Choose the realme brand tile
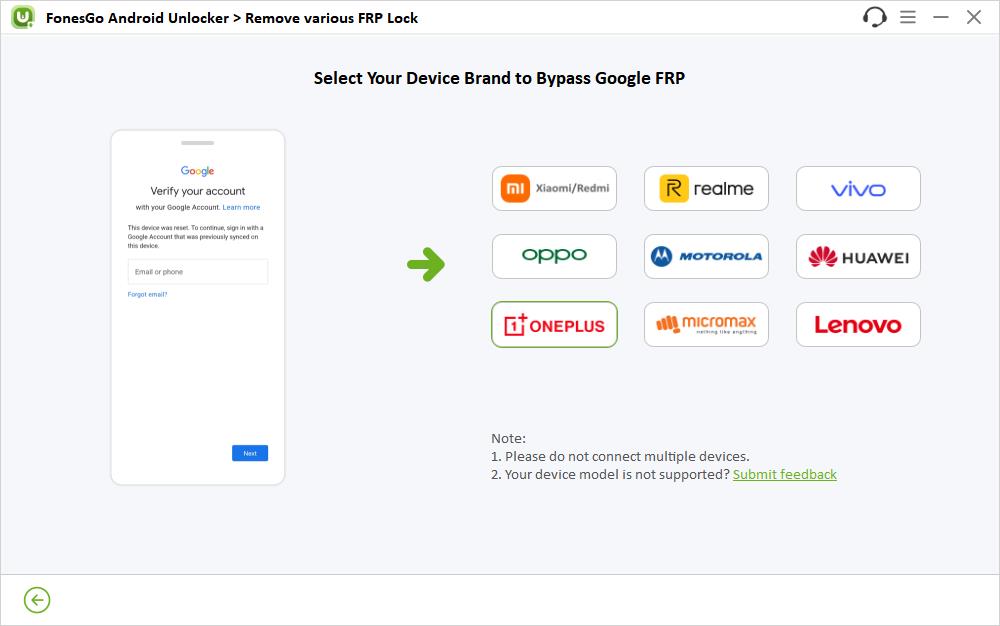1000x626 pixels. coord(706,189)
